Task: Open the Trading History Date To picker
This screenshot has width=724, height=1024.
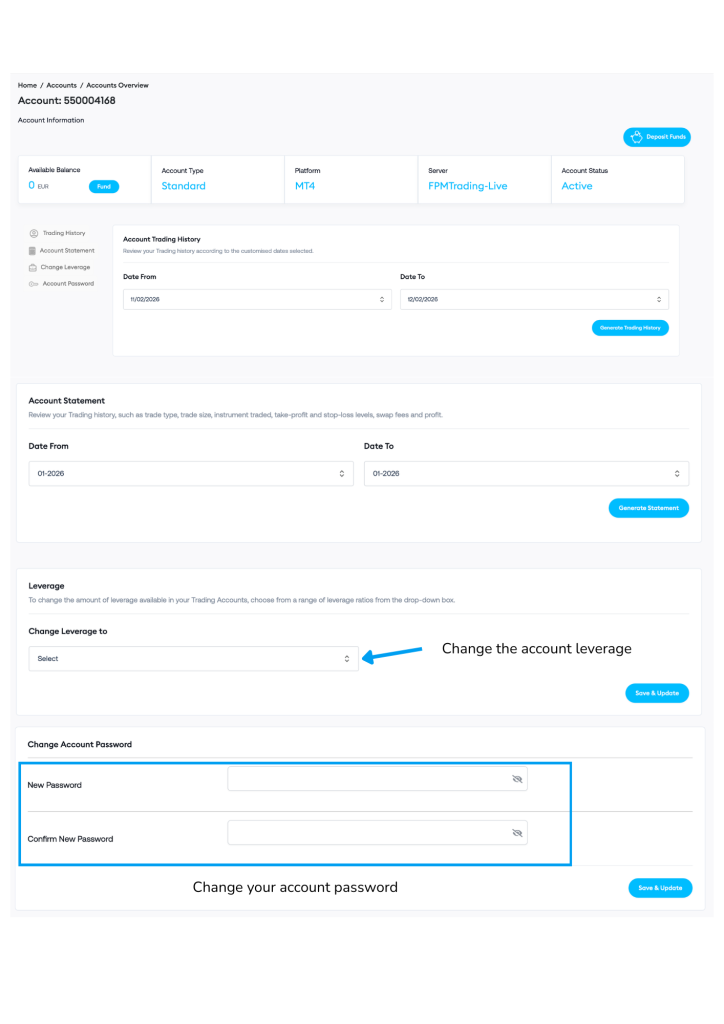Action: 534,299
